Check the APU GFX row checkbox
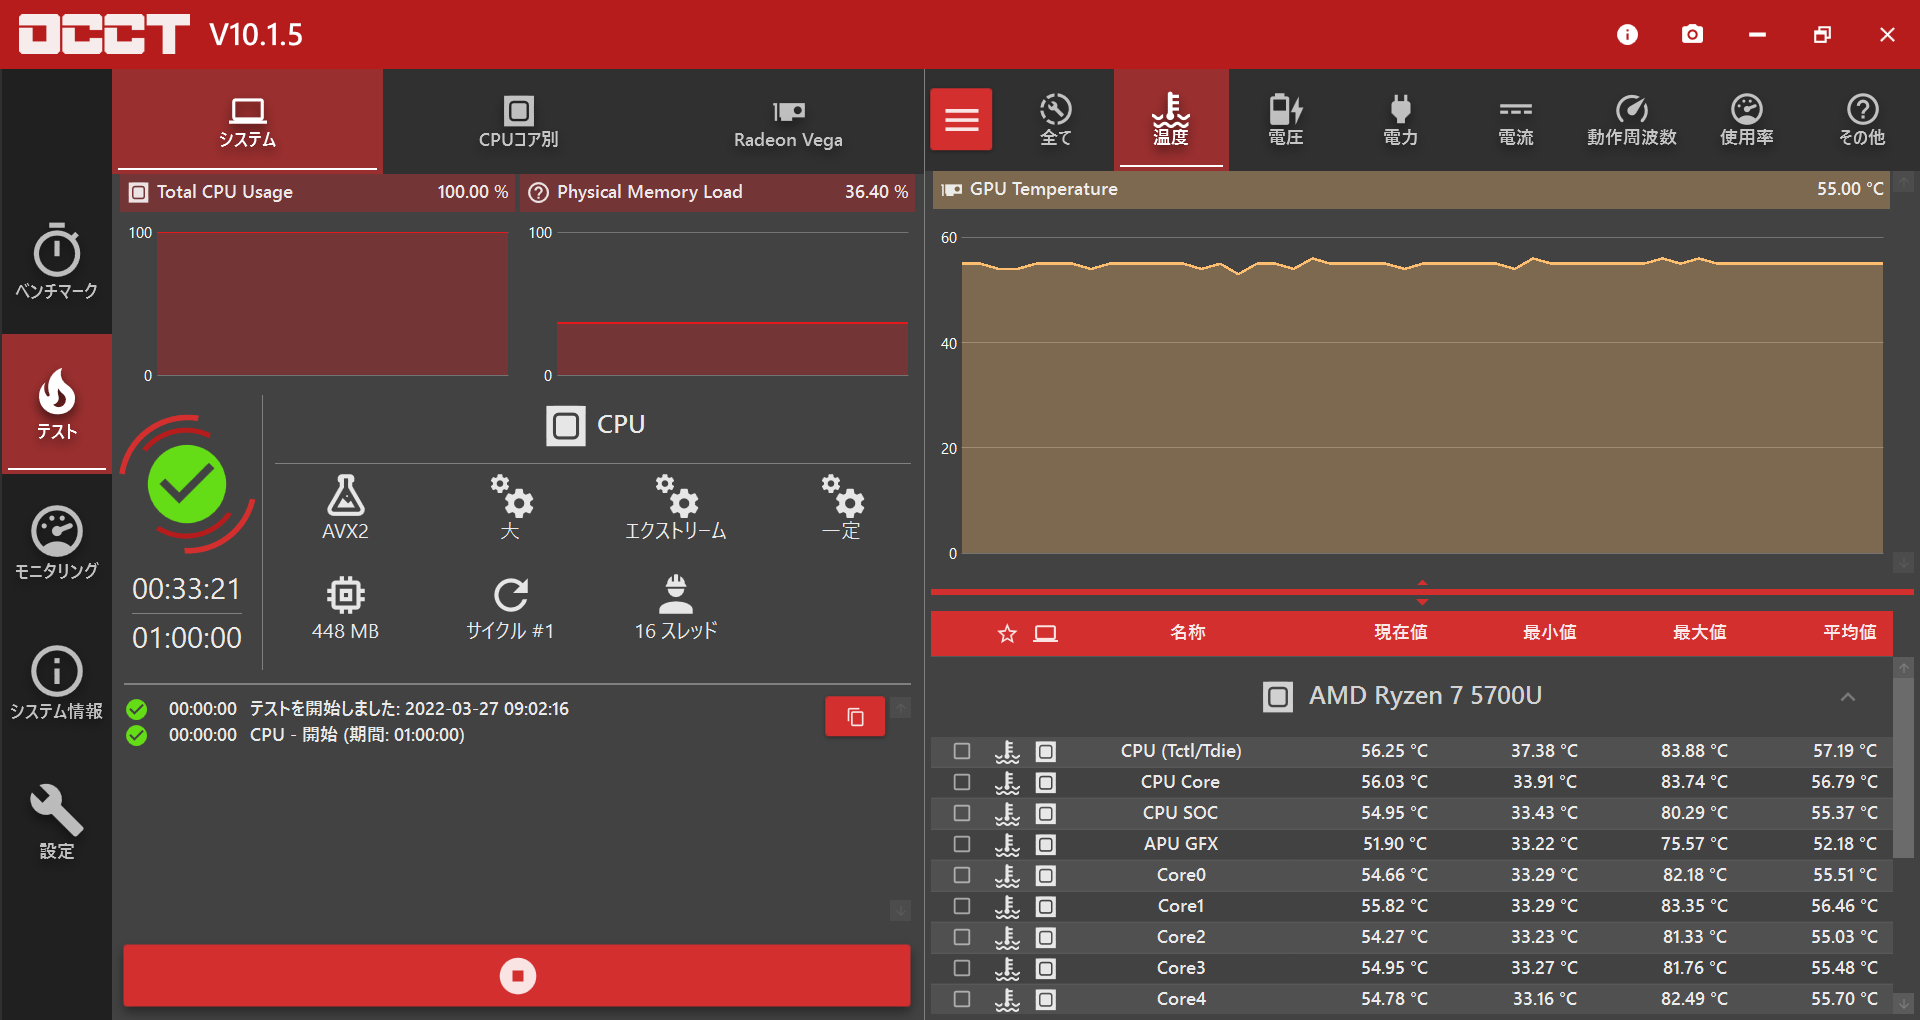Screen dimensions: 1920x1020 click(x=962, y=844)
